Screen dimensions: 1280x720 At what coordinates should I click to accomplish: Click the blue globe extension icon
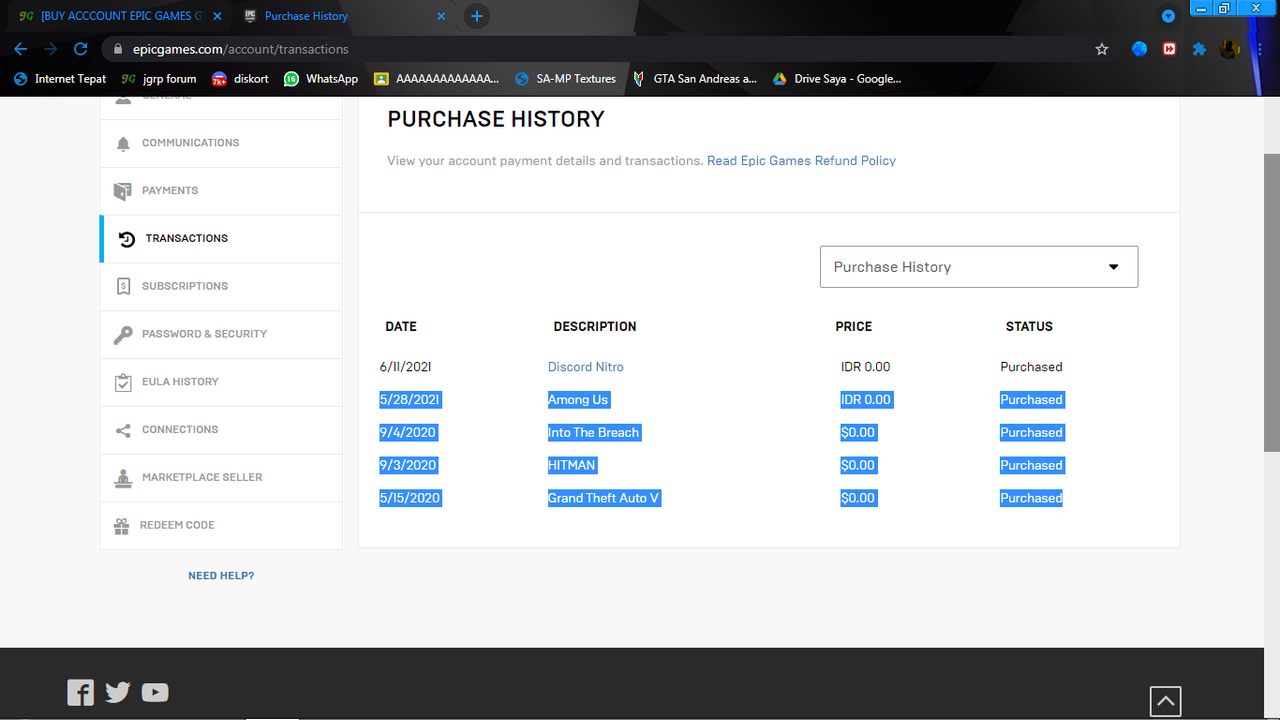click(x=1139, y=49)
